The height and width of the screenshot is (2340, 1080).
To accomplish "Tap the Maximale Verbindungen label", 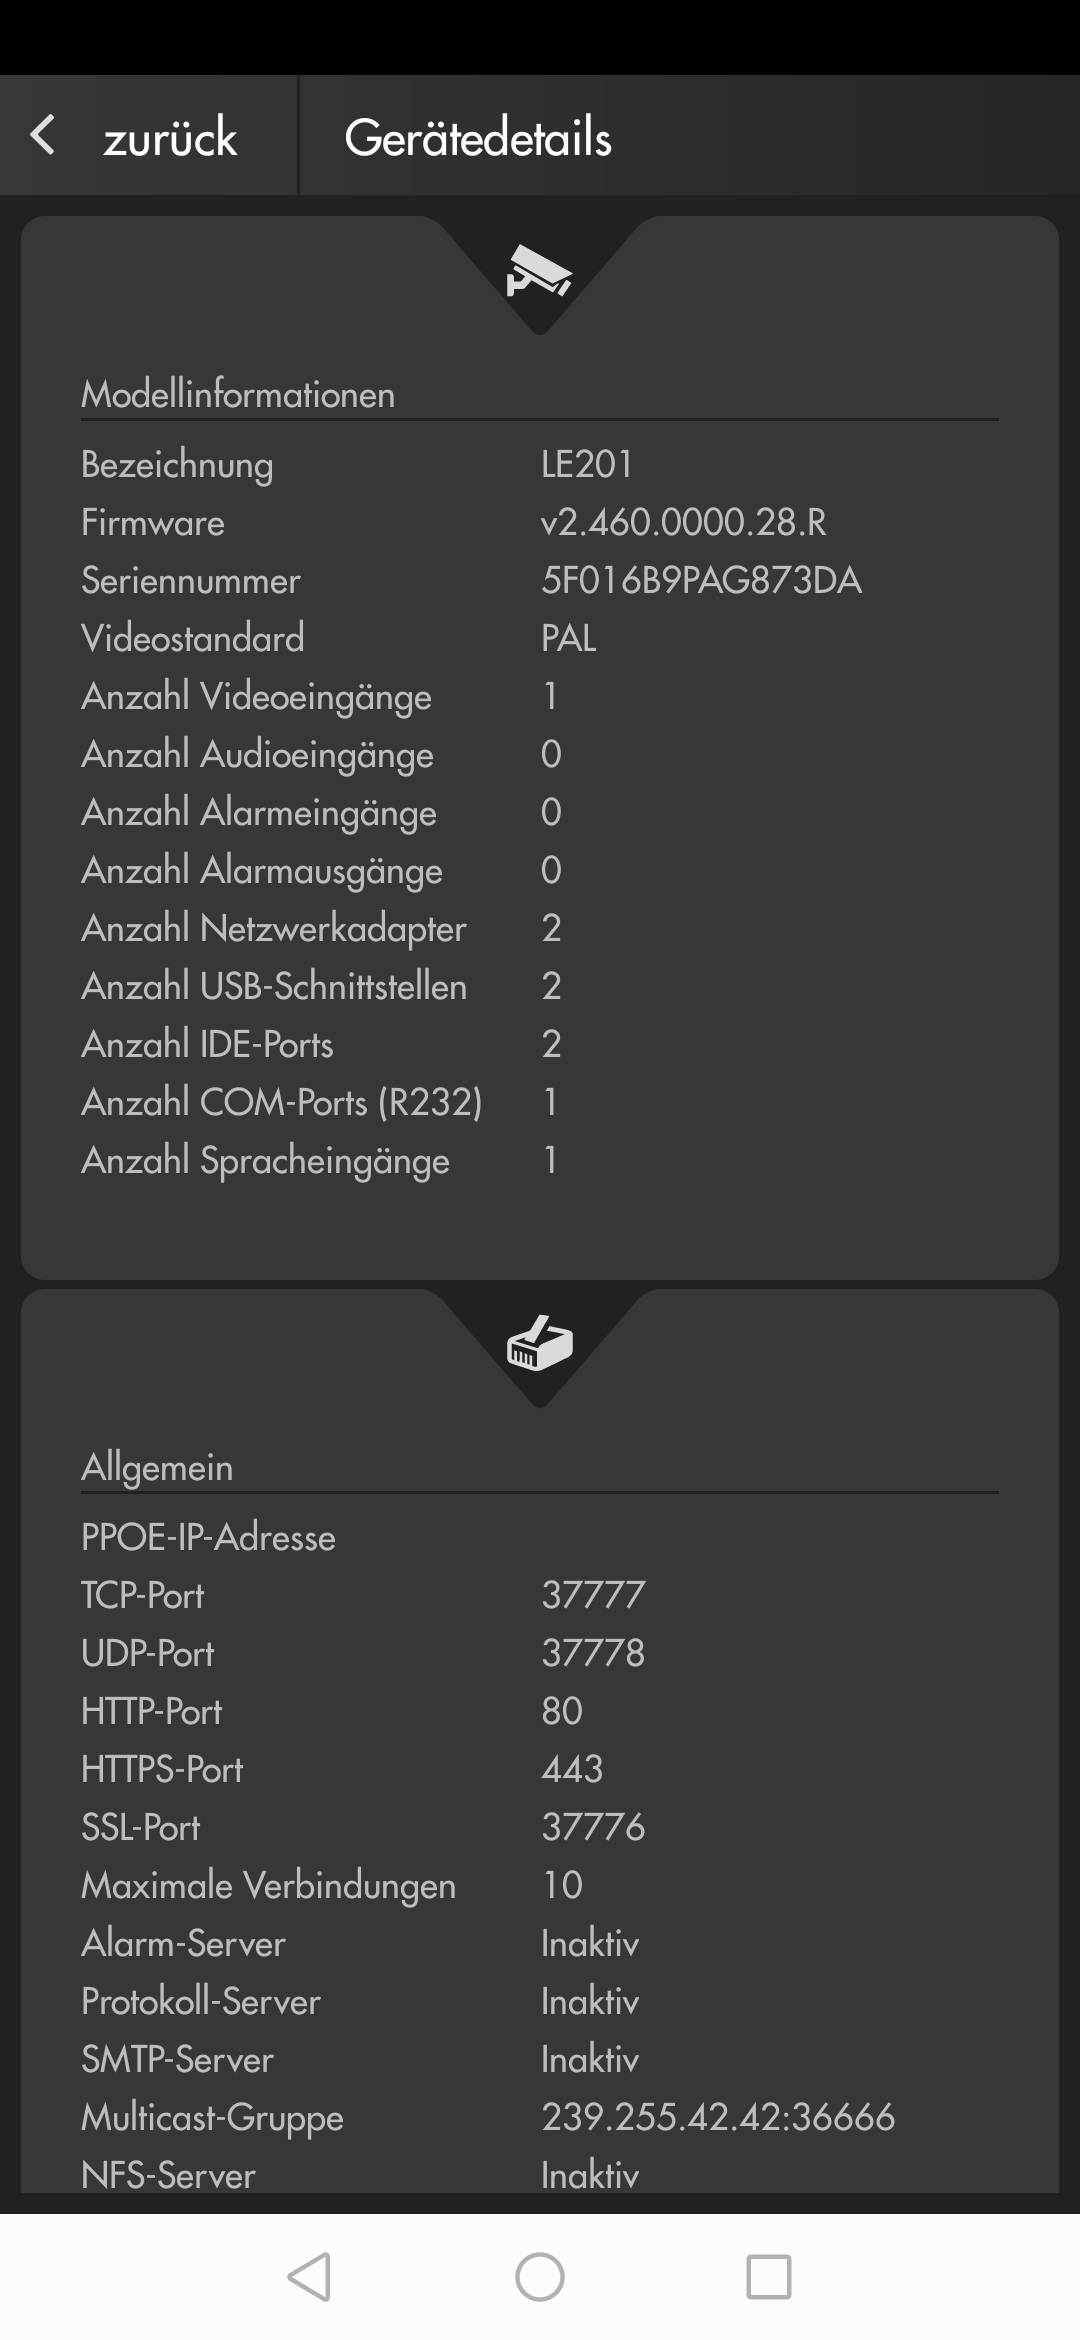I will (268, 1885).
